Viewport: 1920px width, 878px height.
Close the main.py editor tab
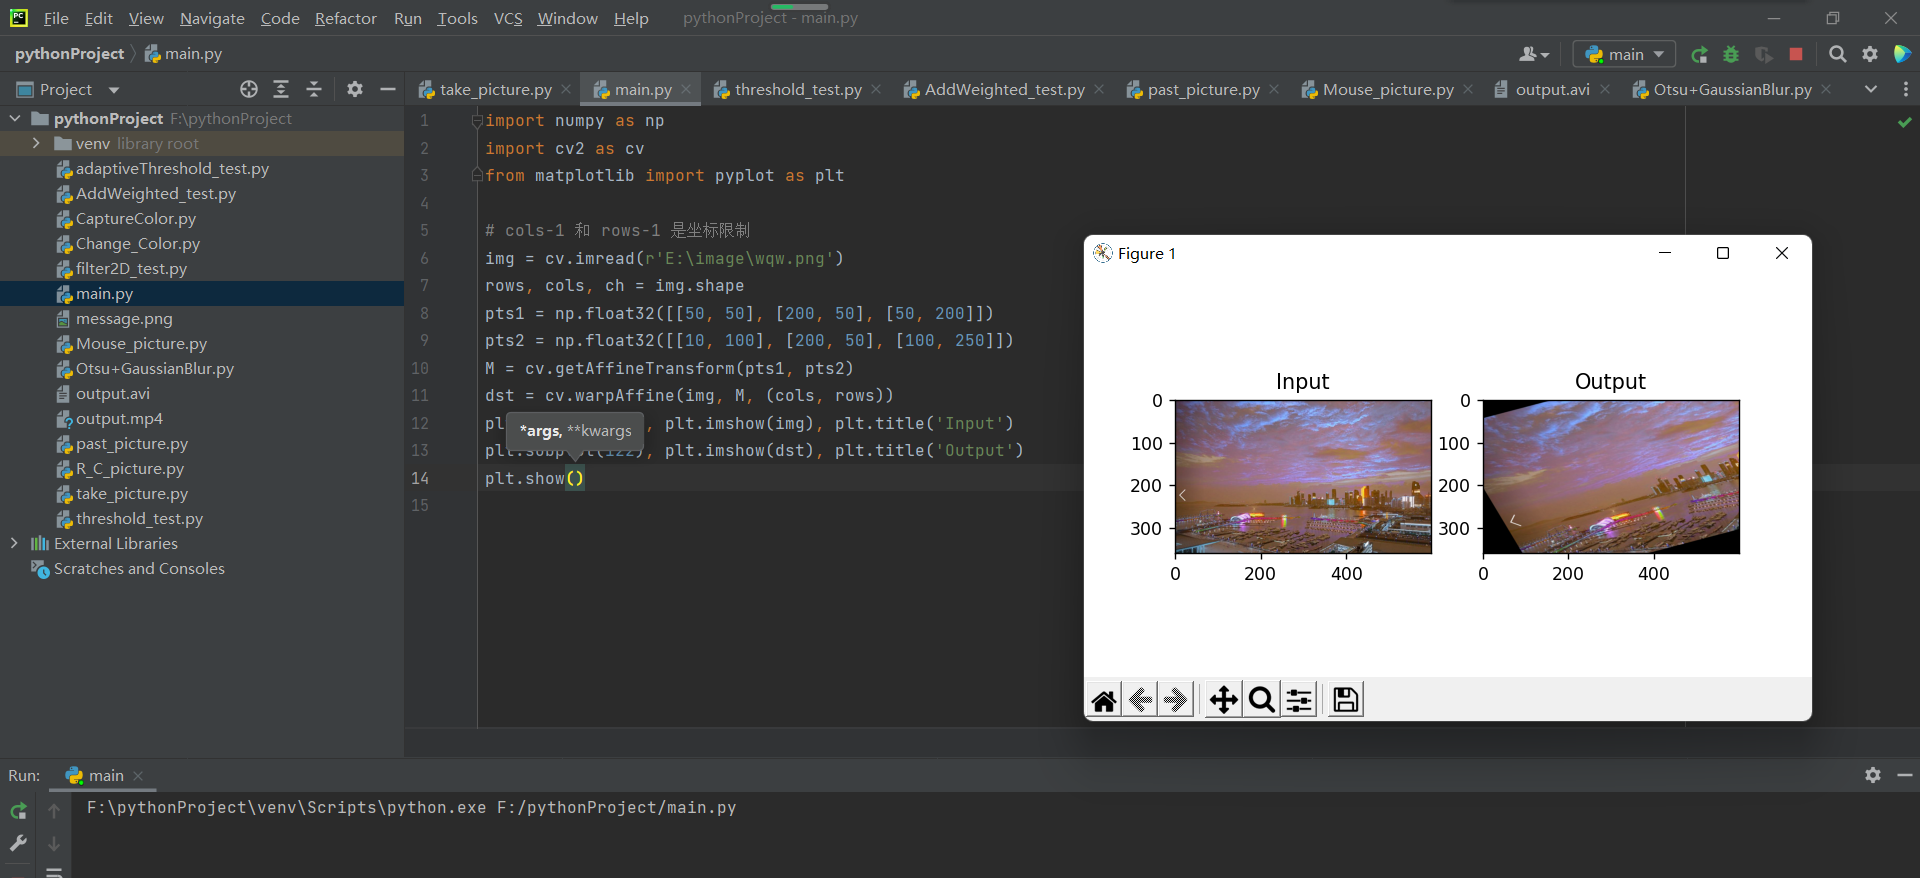(x=686, y=89)
